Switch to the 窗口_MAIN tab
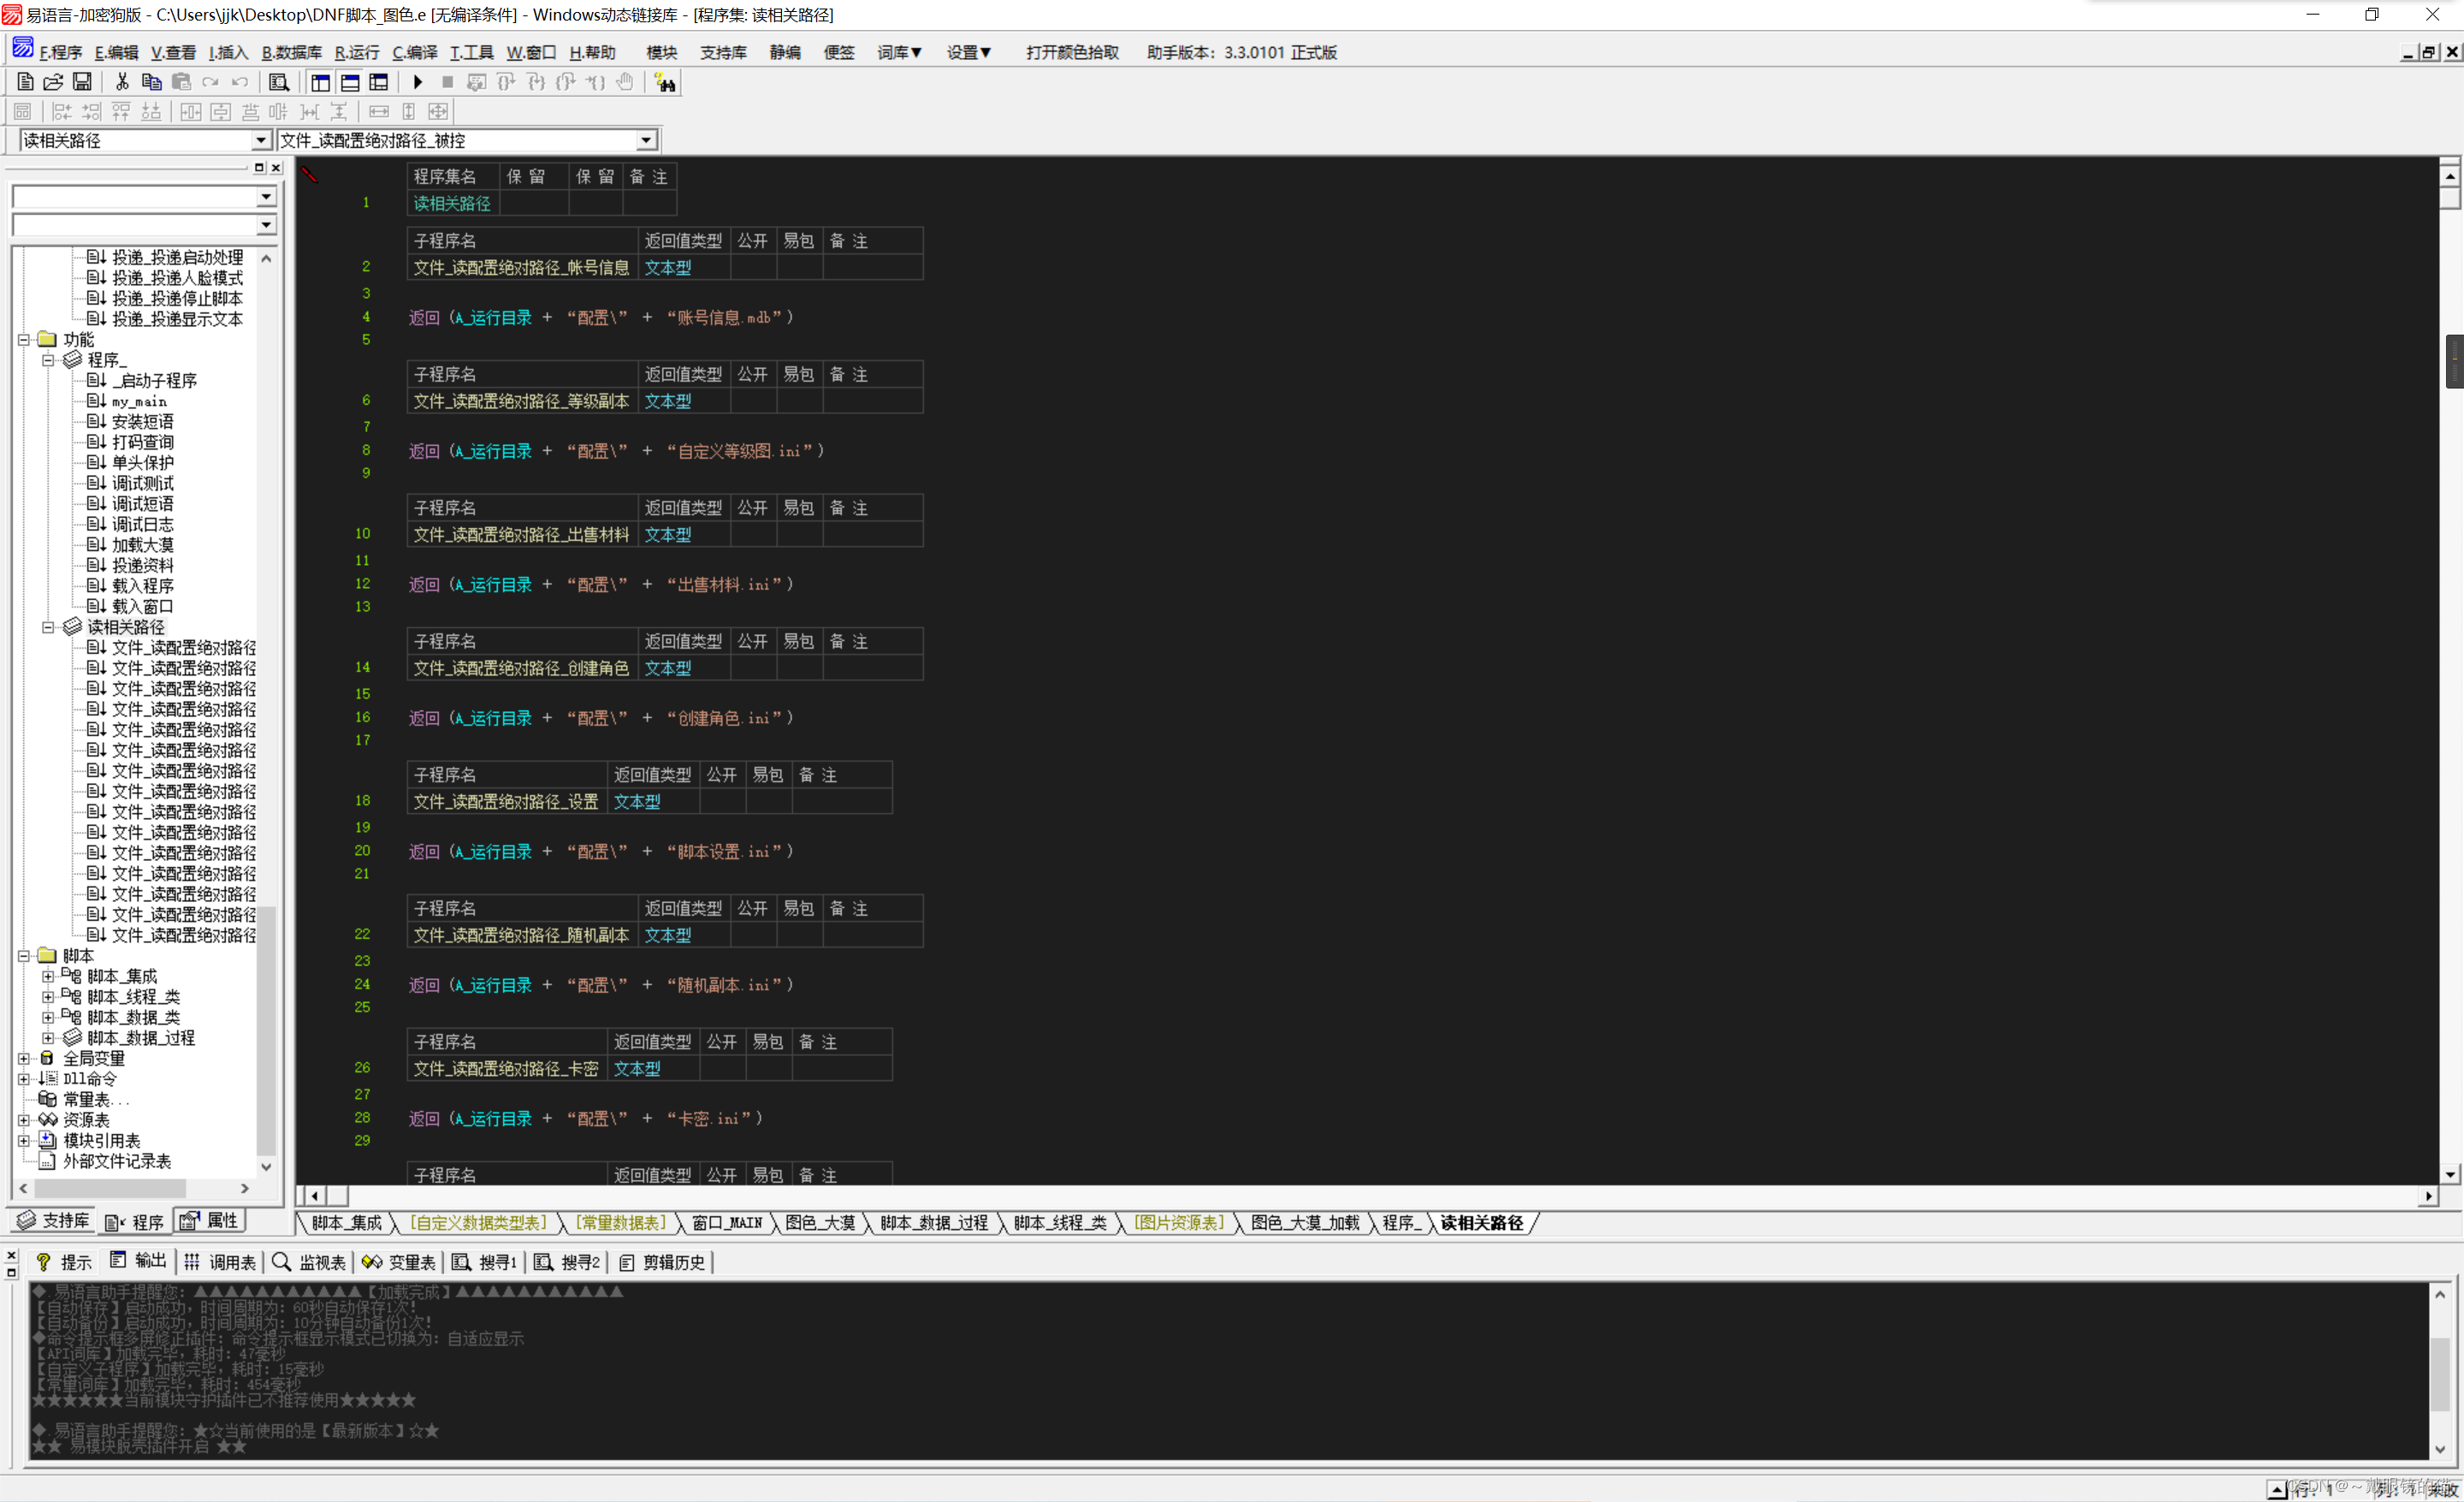Viewport: 2464px width, 1502px height. [x=727, y=1223]
